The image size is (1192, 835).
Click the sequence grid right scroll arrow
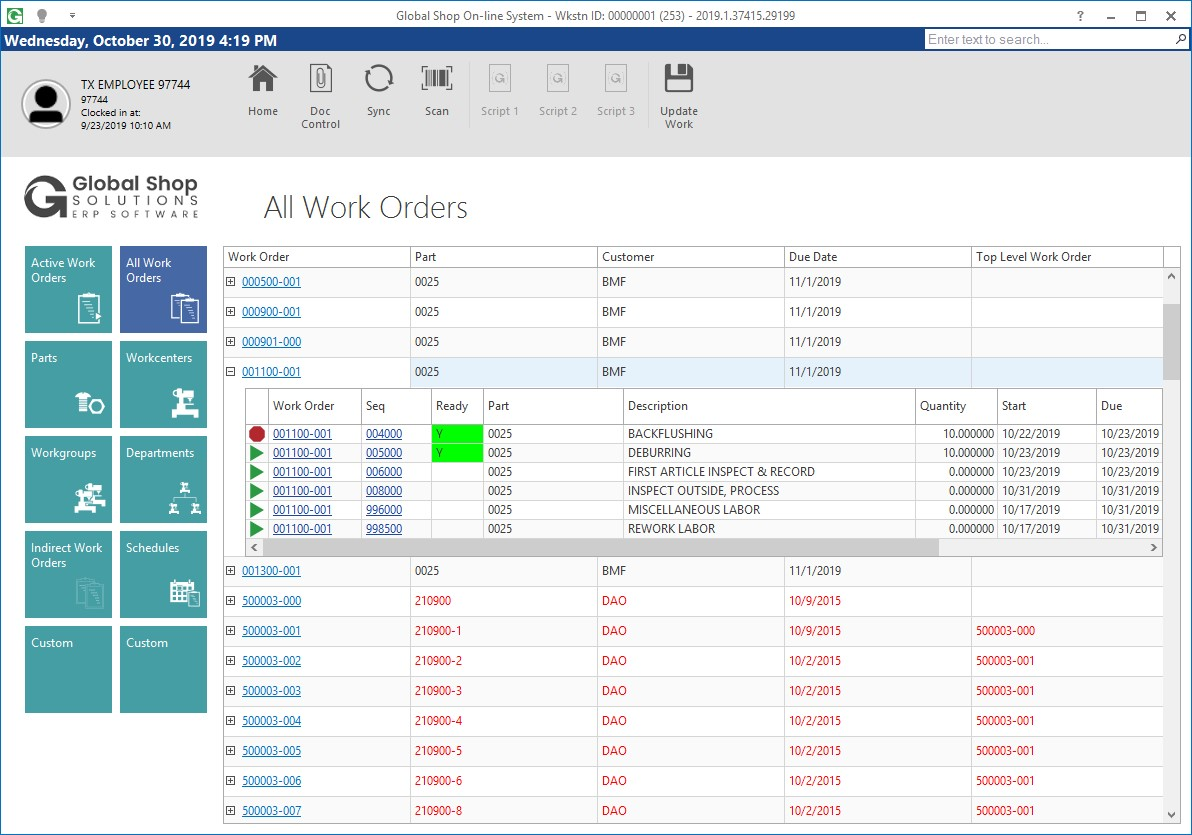coord(1154,548)
